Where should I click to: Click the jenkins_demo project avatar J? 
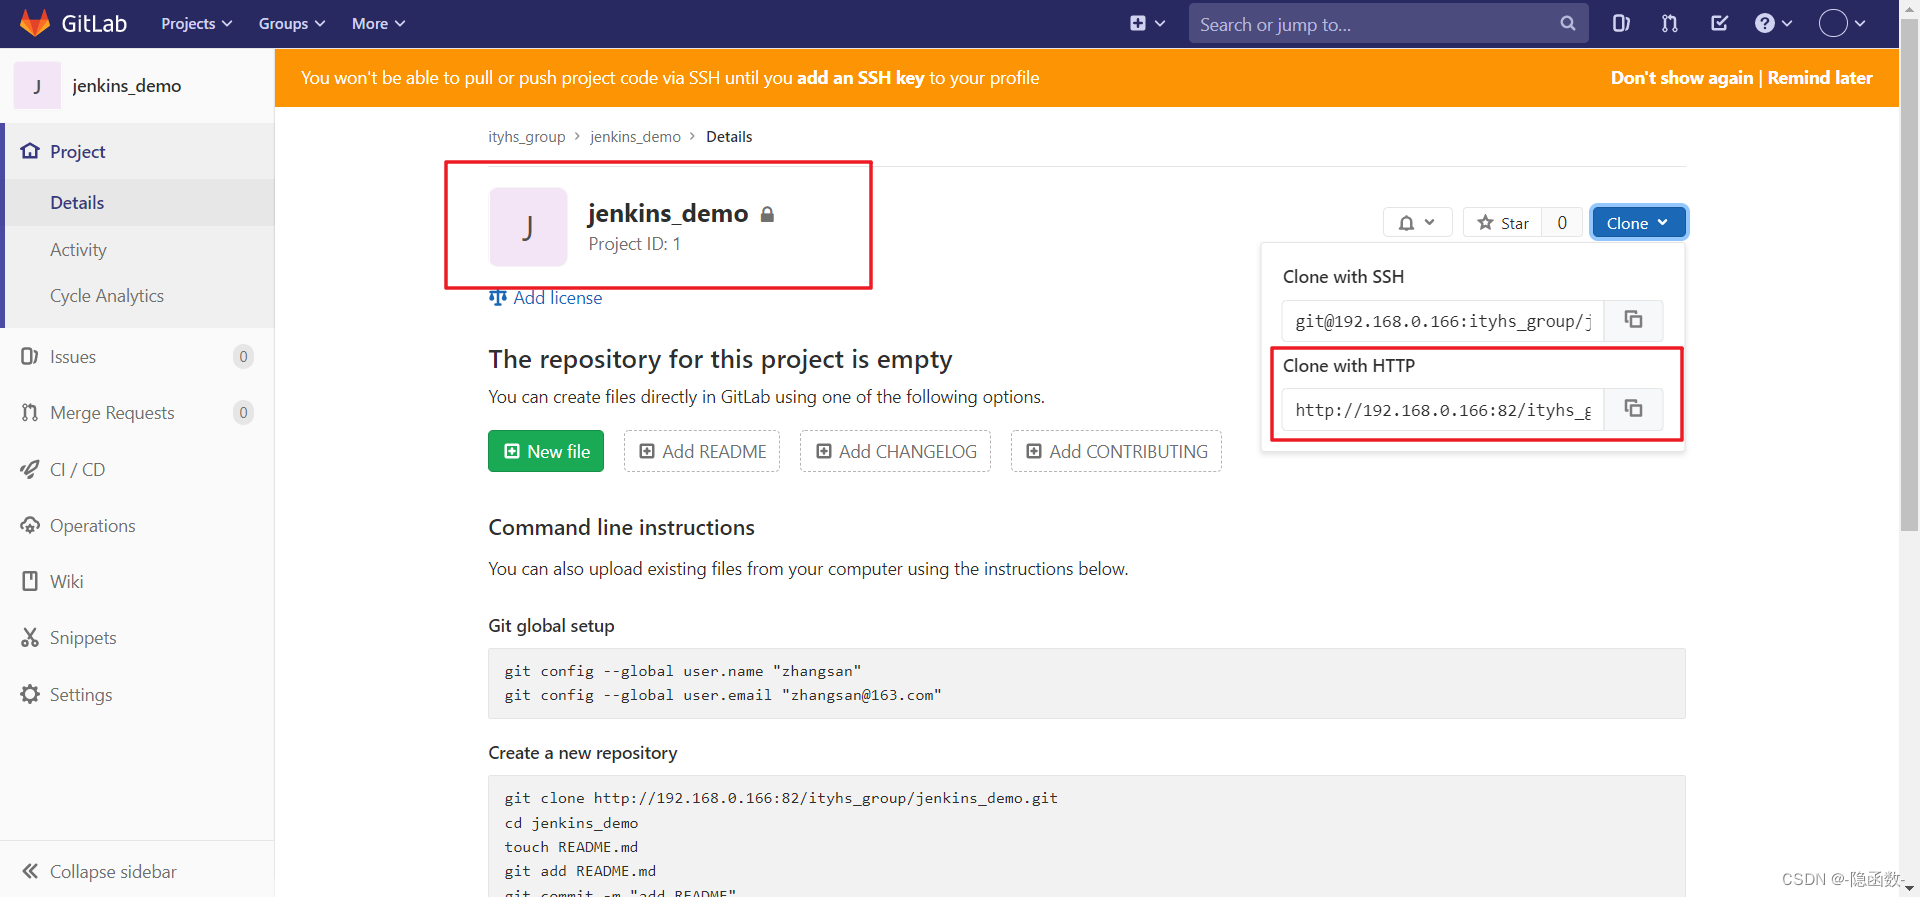pos(528,227)
